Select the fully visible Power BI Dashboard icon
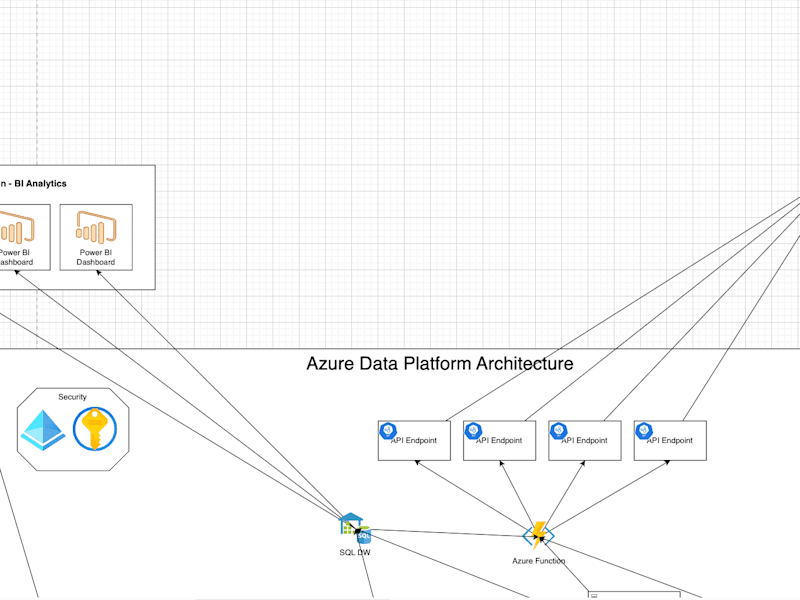 click(96, 228)
